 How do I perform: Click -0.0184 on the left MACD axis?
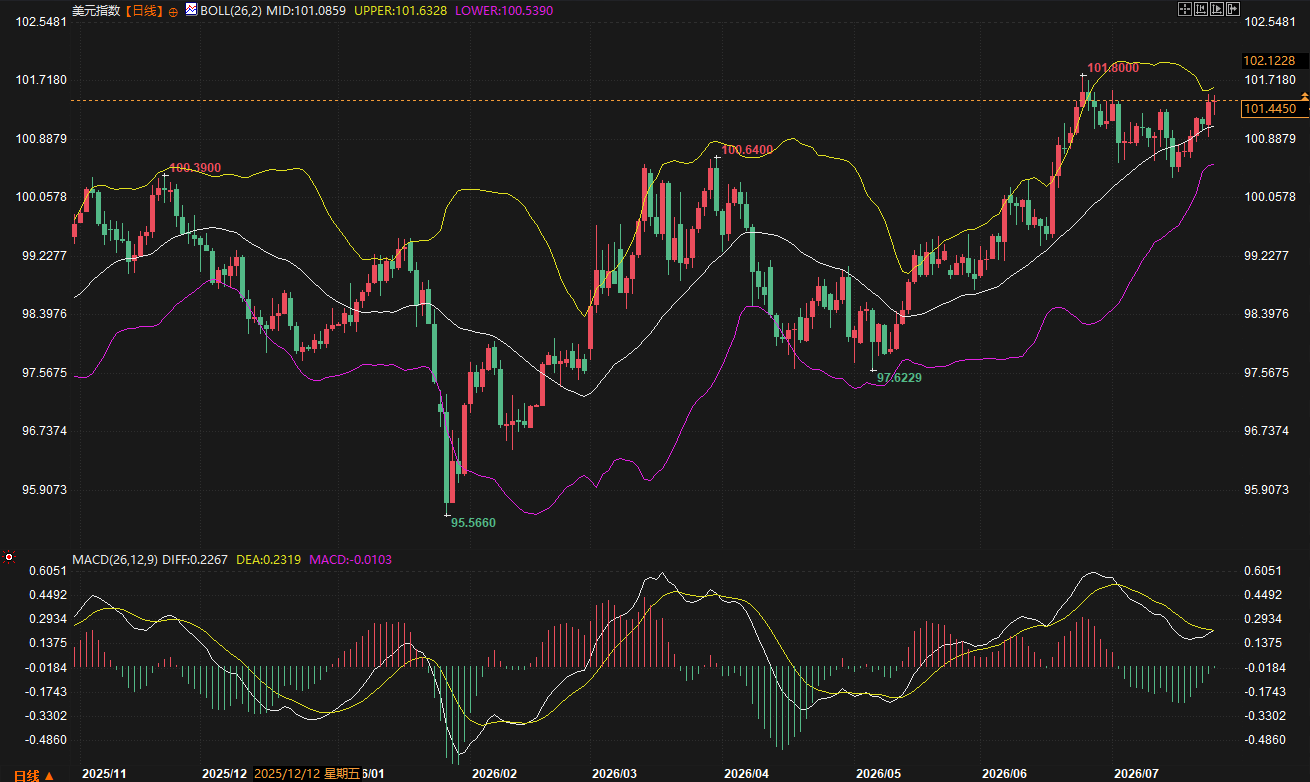[45, 667]
